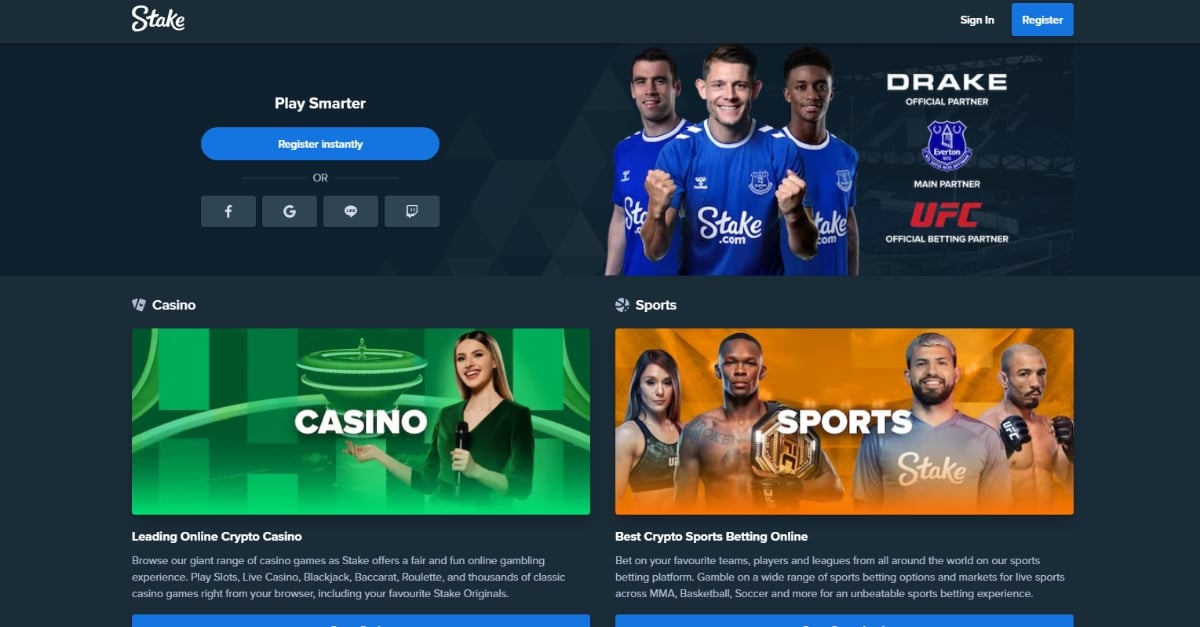
Task: Sign up with Google icon button
Action: coord(289,211)
